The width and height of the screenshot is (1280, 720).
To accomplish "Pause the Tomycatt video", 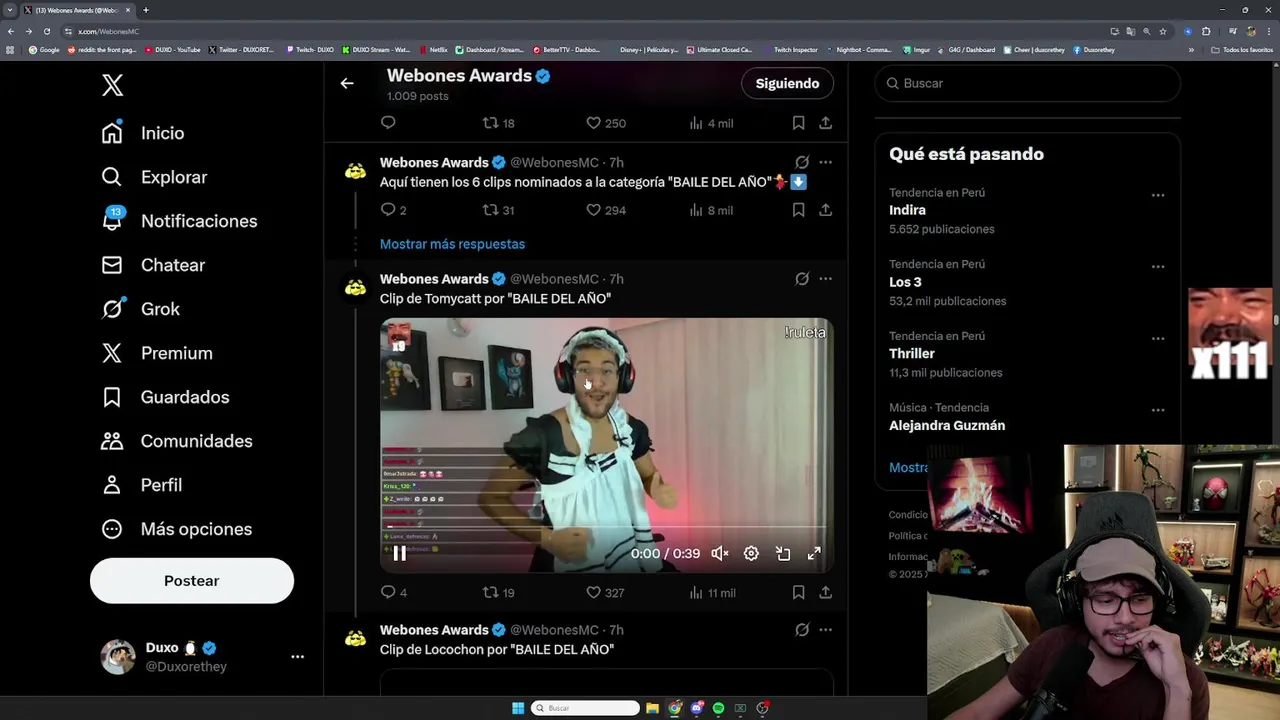I will (x=399, y=553).
